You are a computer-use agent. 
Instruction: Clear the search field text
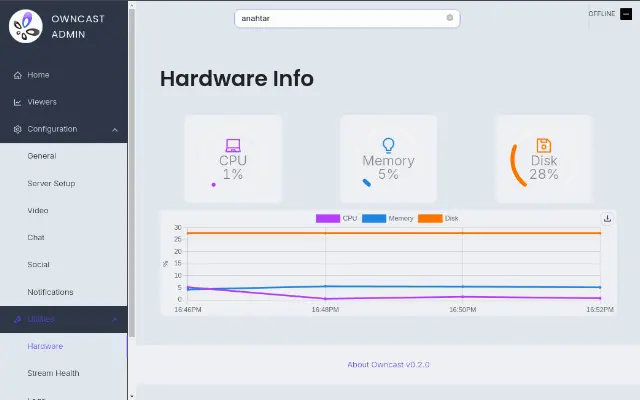coord(450,18)
